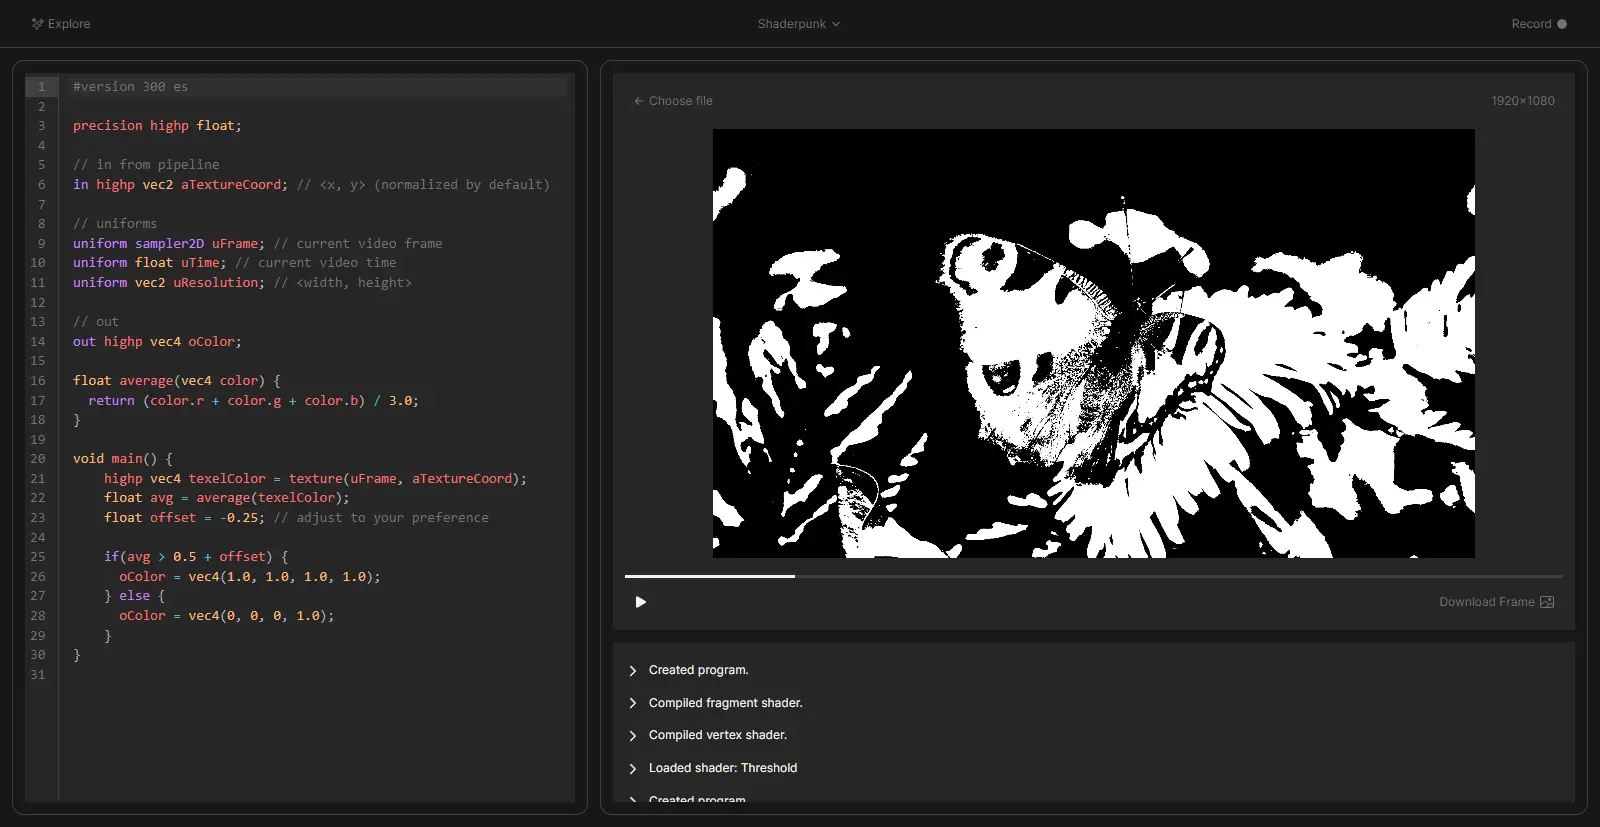Click the back arrow beside Choose file

pyautogui.click(x=638, y=101)
